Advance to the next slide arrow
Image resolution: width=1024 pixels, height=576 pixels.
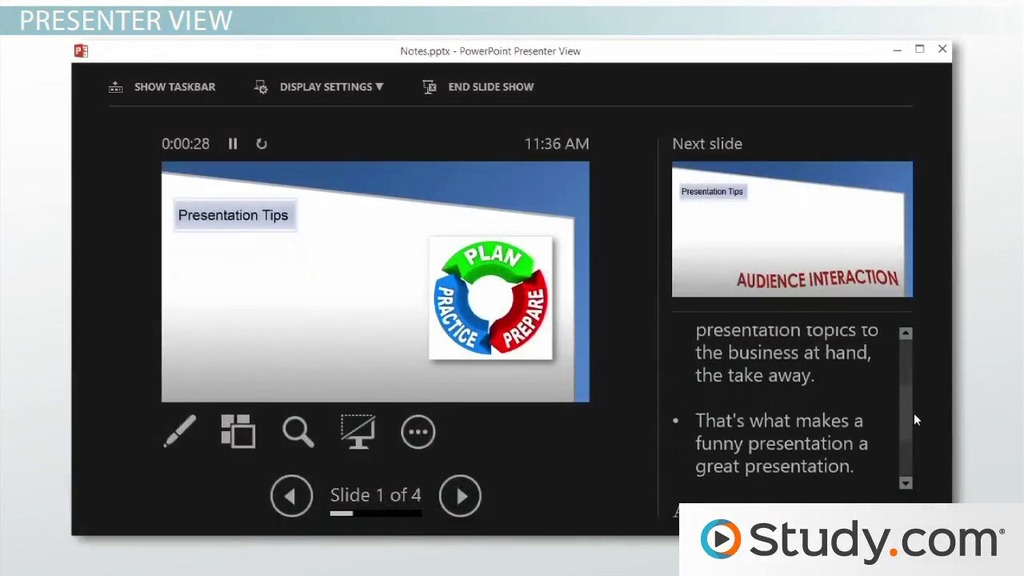[x=460, y=496]
